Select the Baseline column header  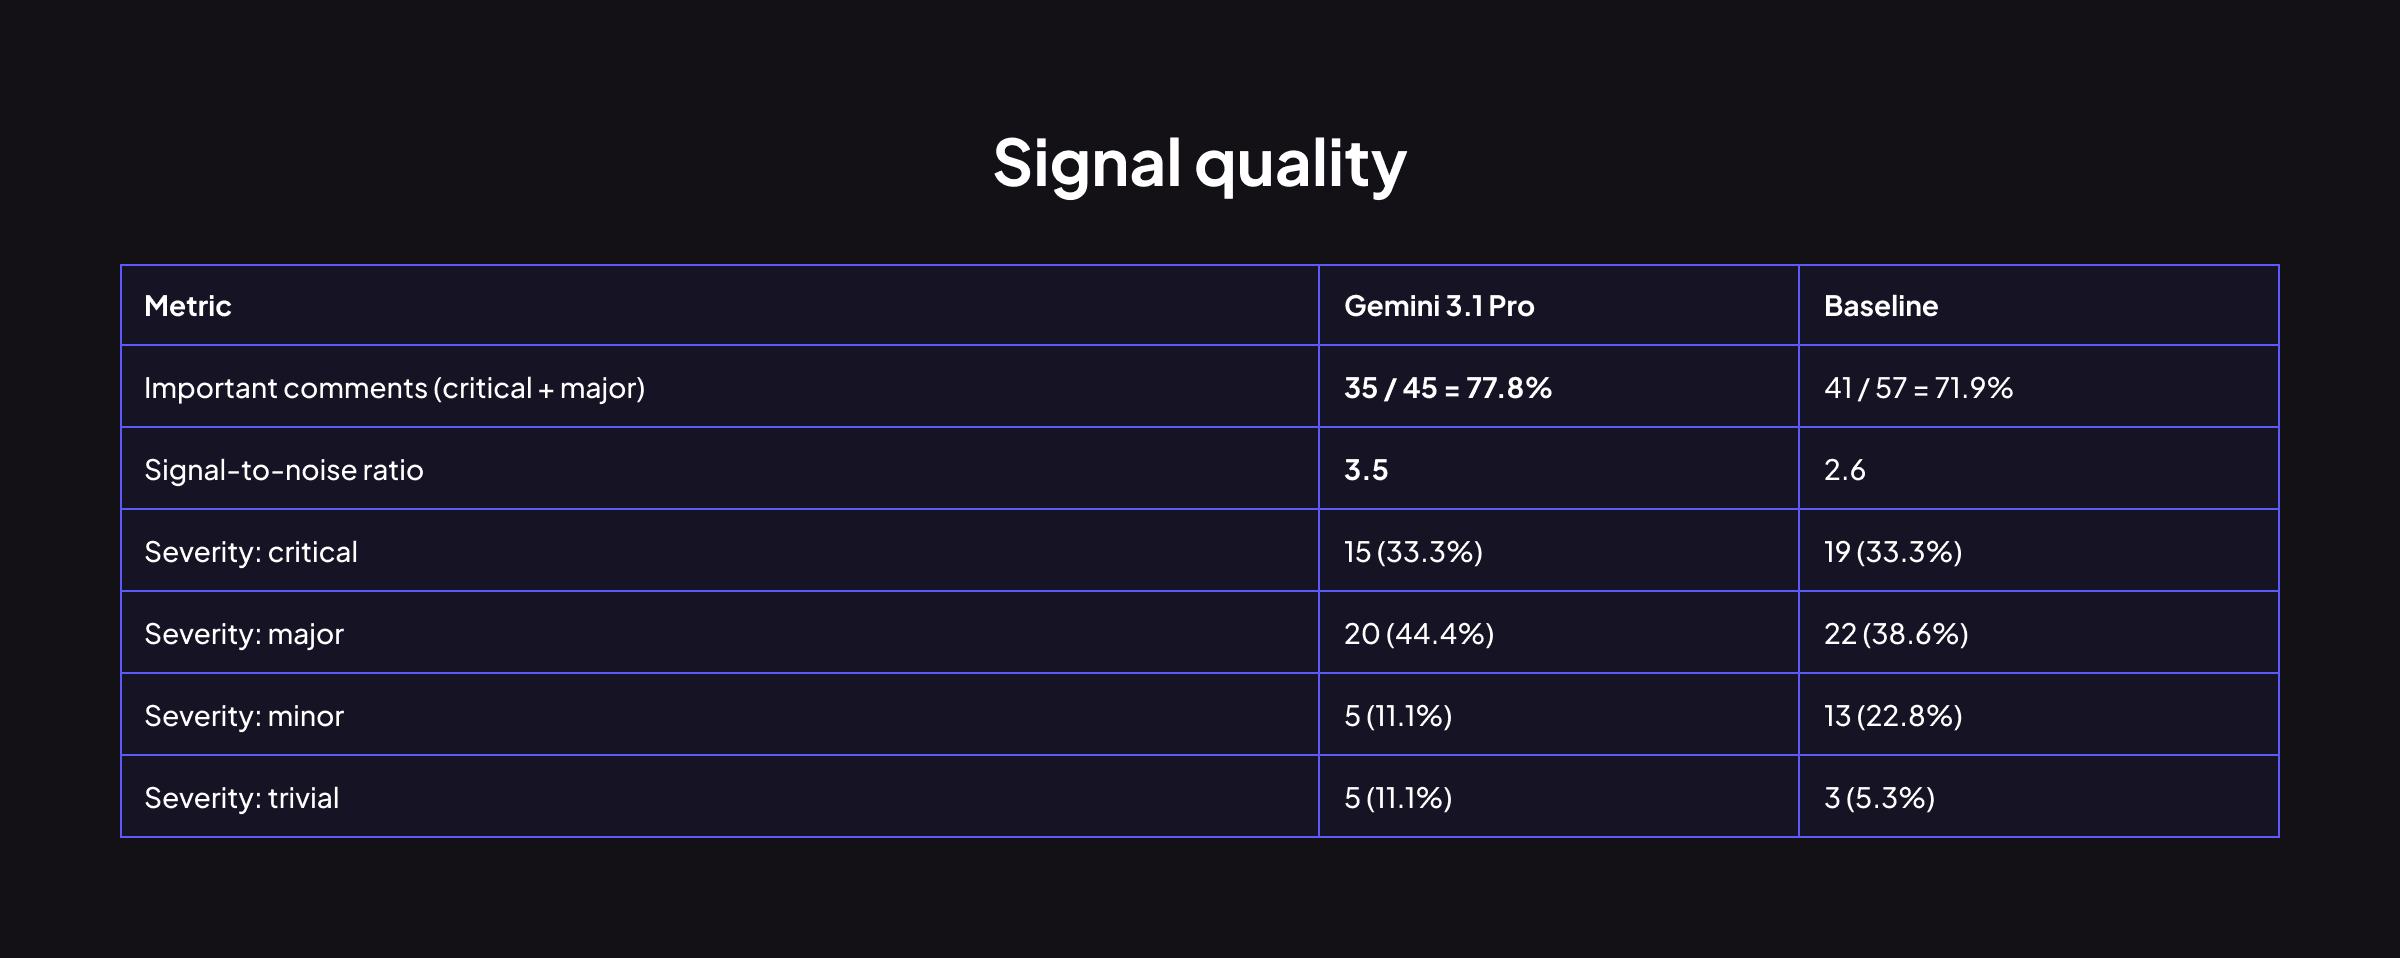1880,306
